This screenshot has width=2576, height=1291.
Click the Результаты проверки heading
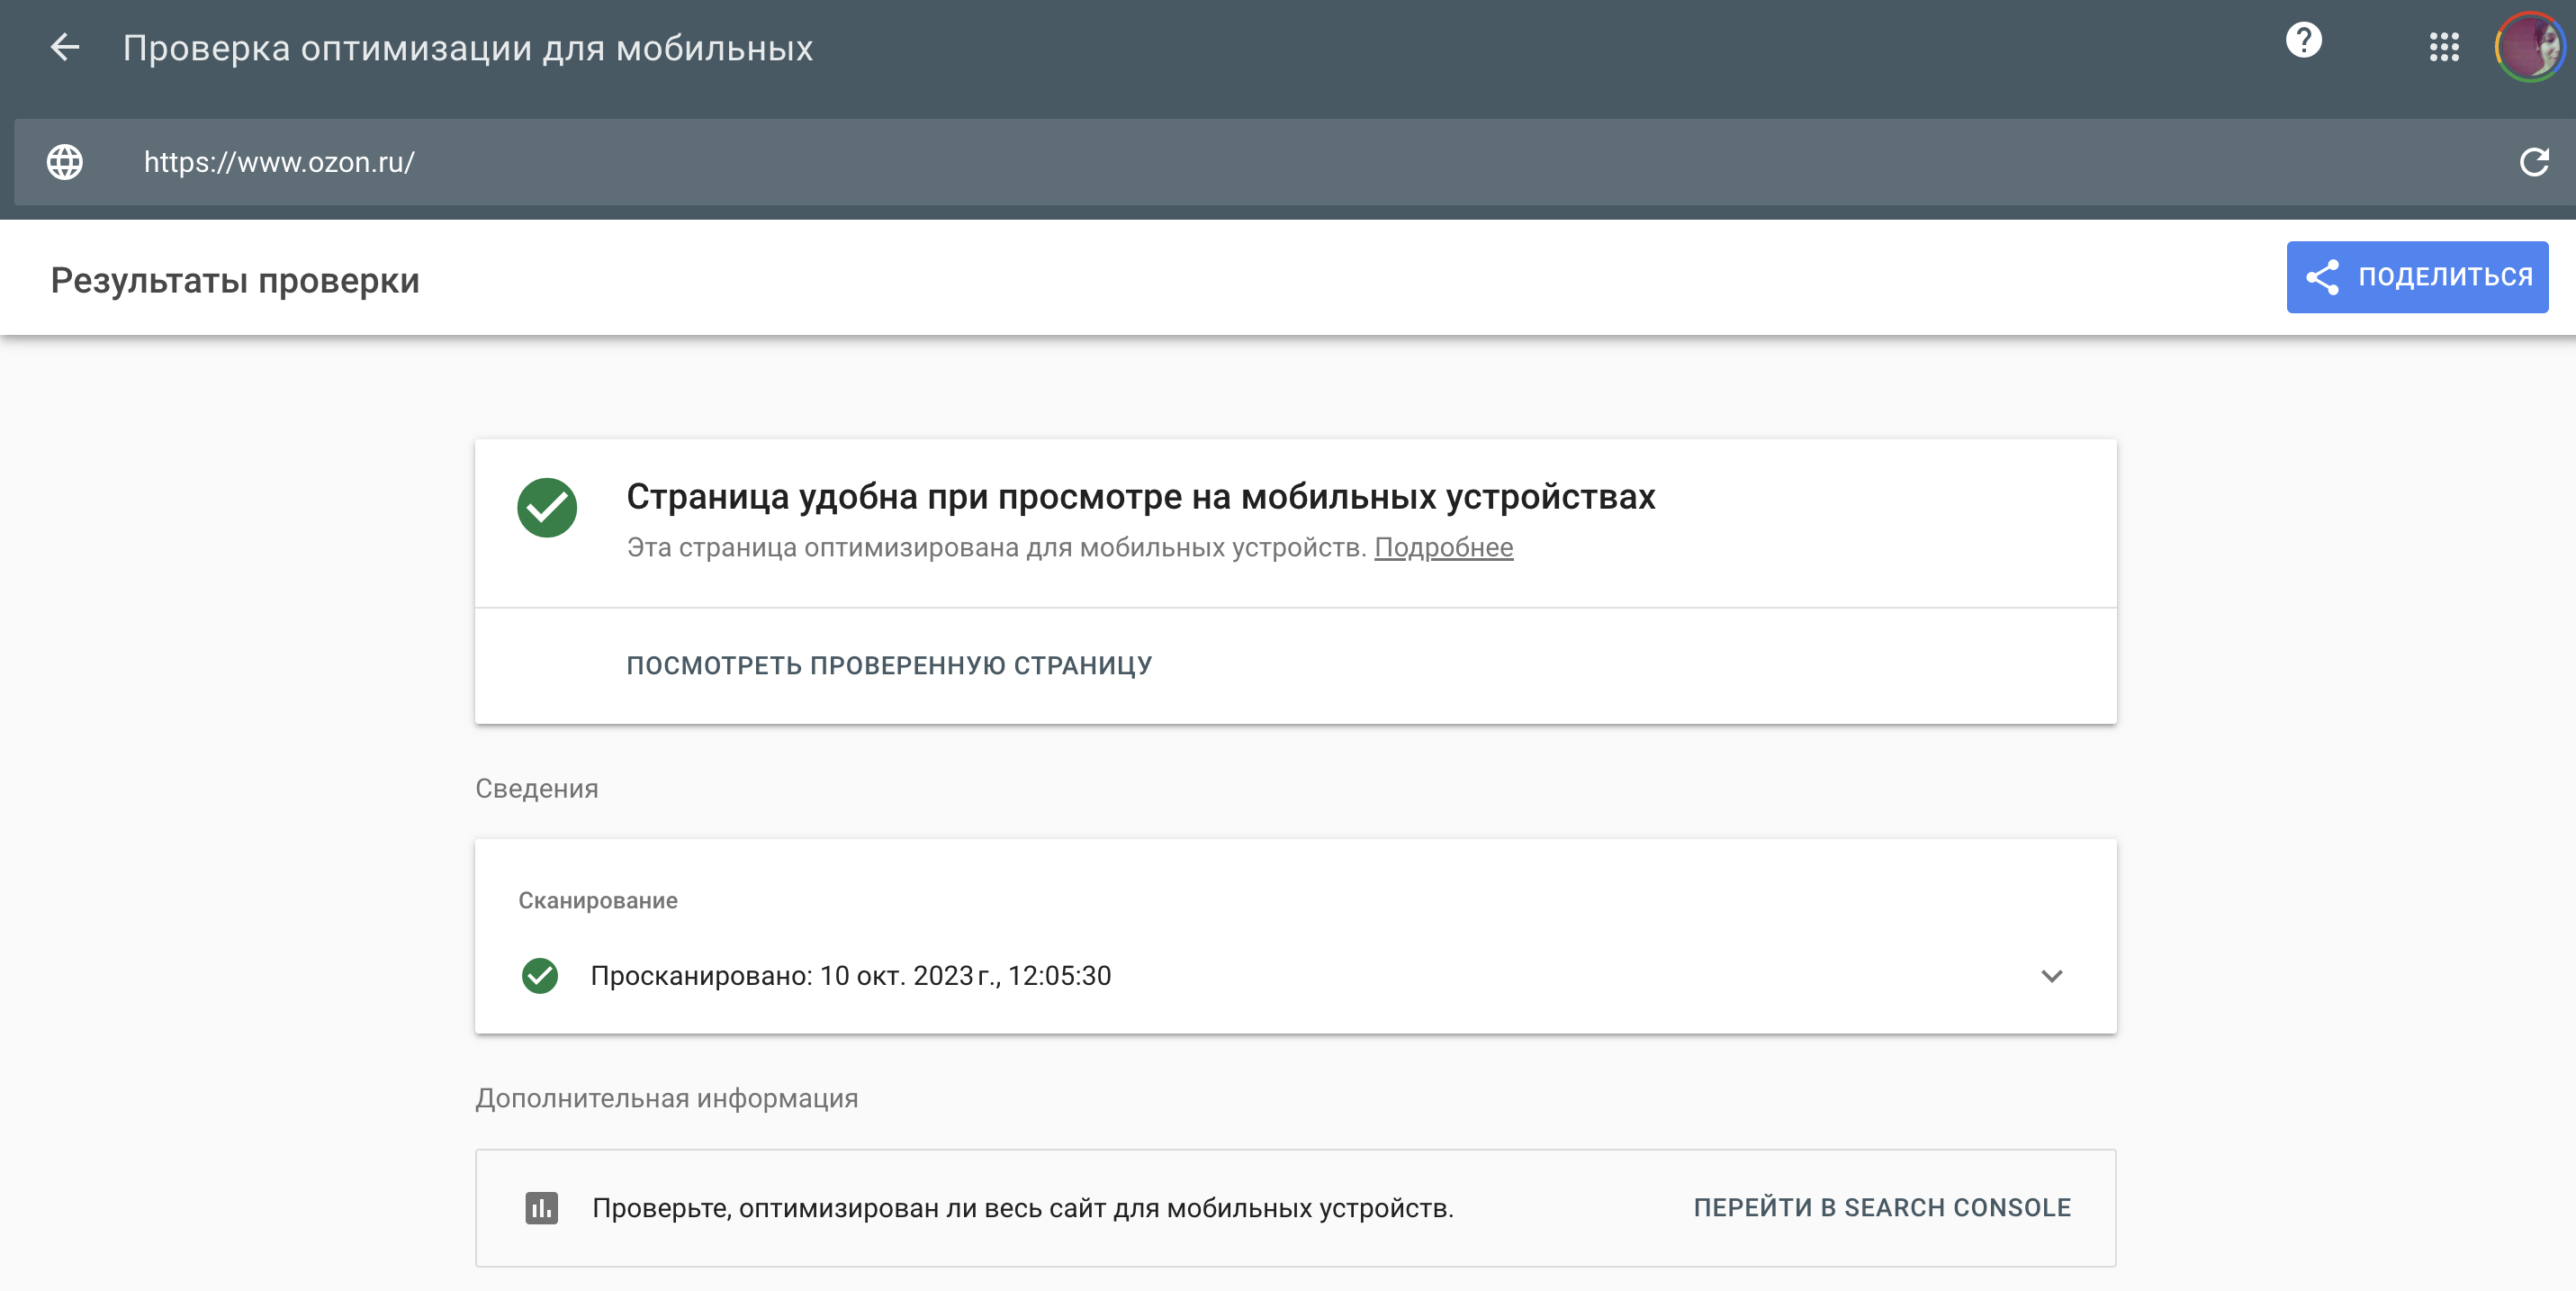[x=235, y=281]
